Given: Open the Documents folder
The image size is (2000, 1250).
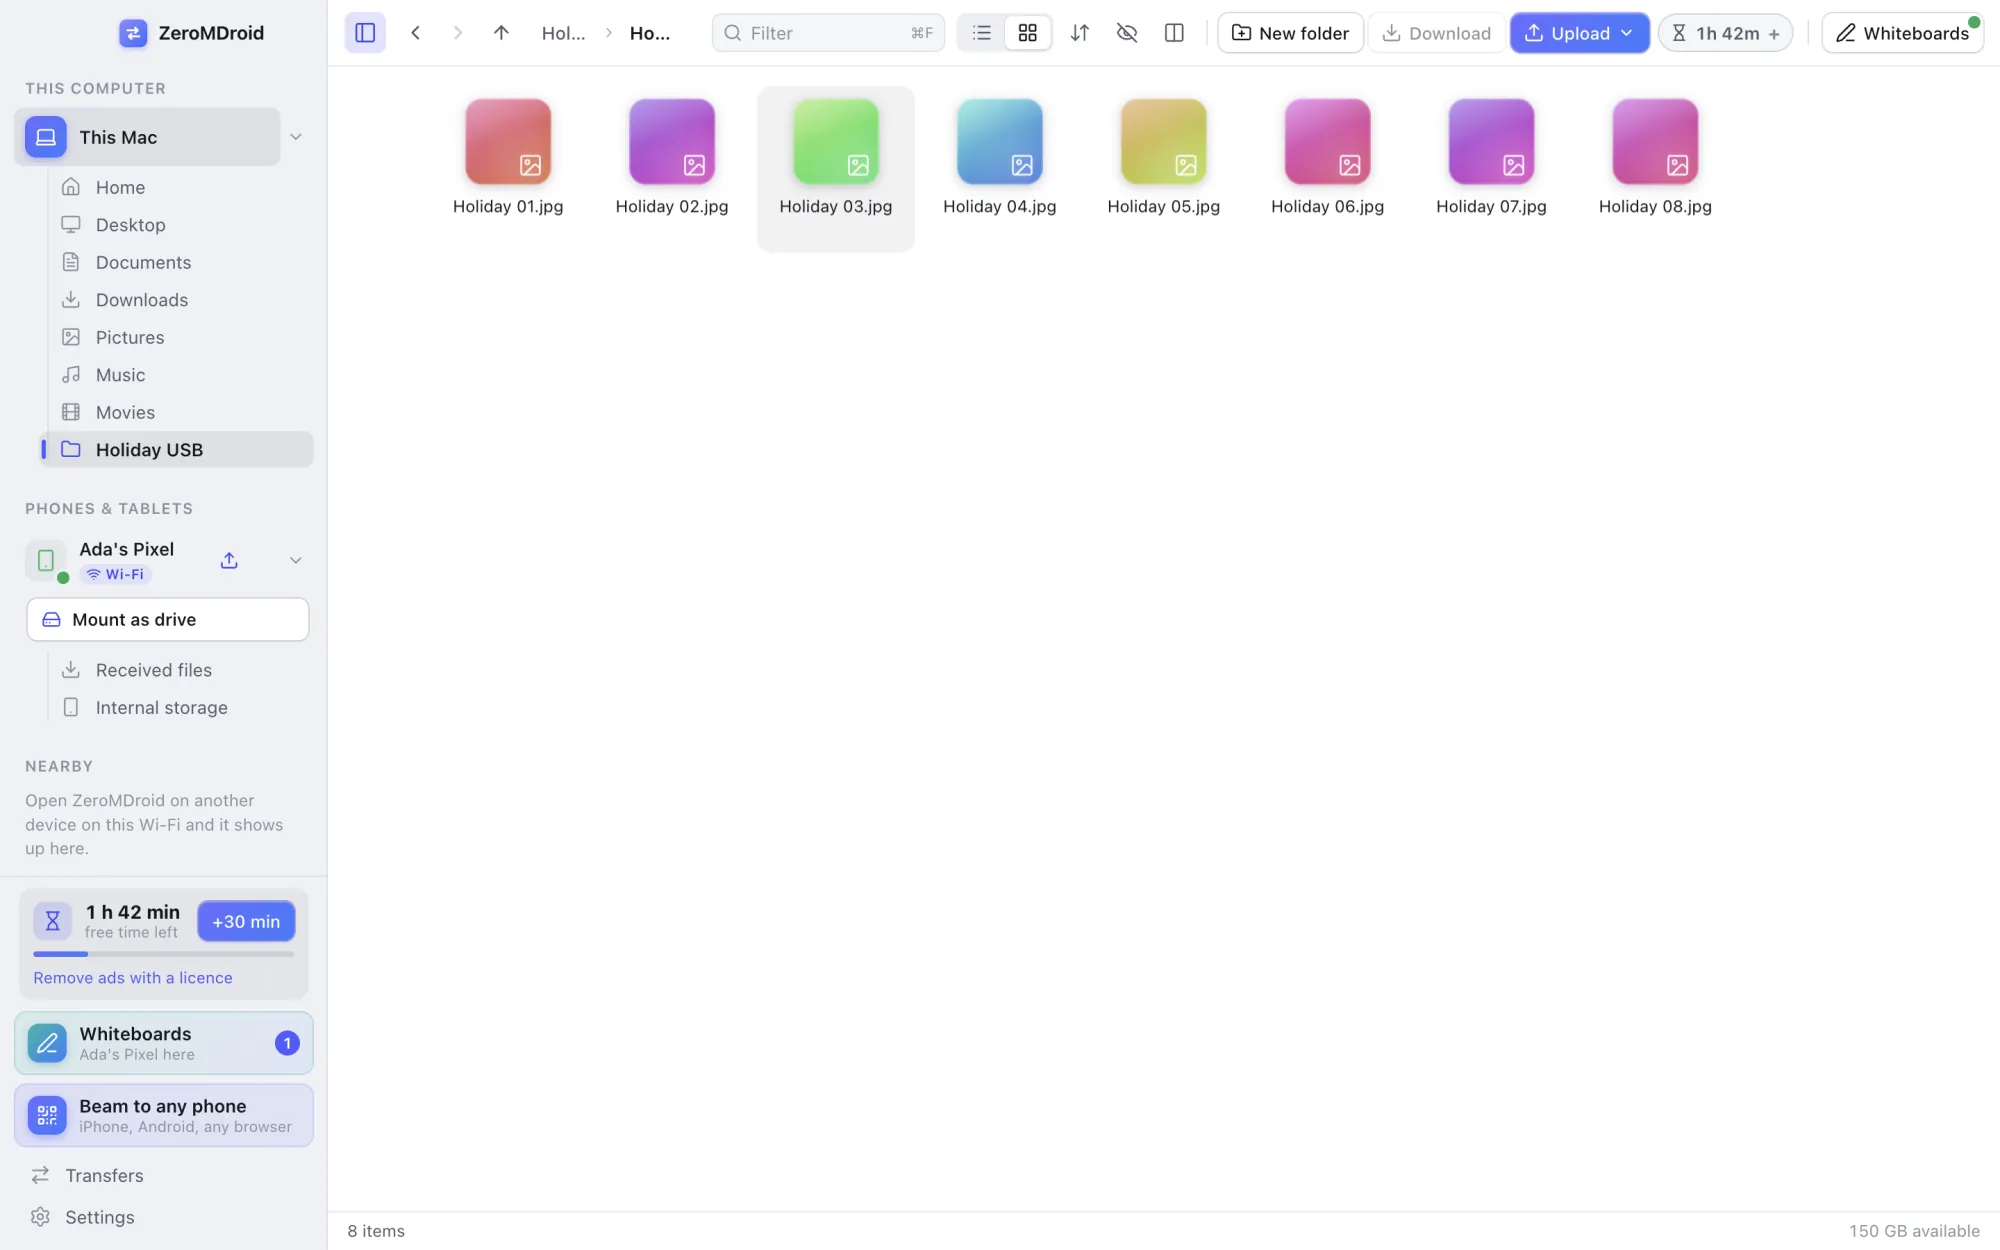Looking at the screenshot, I should tap(178, 262).
